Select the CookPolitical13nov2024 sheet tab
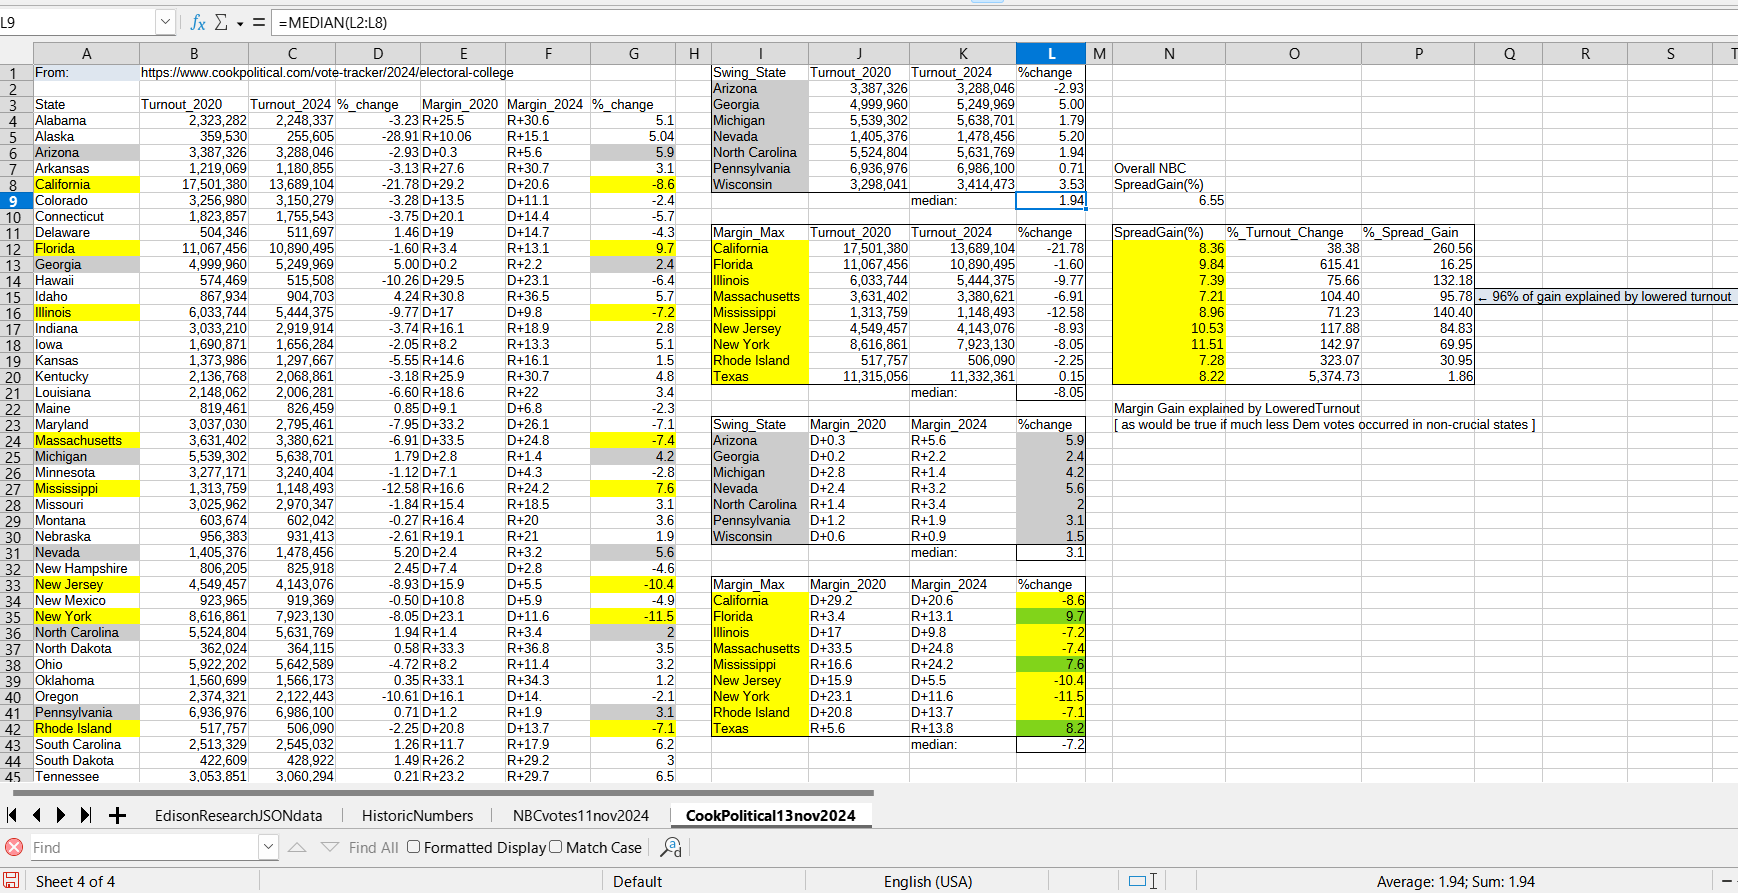The width and height of the screenshot is (1738, 893). 770,815
